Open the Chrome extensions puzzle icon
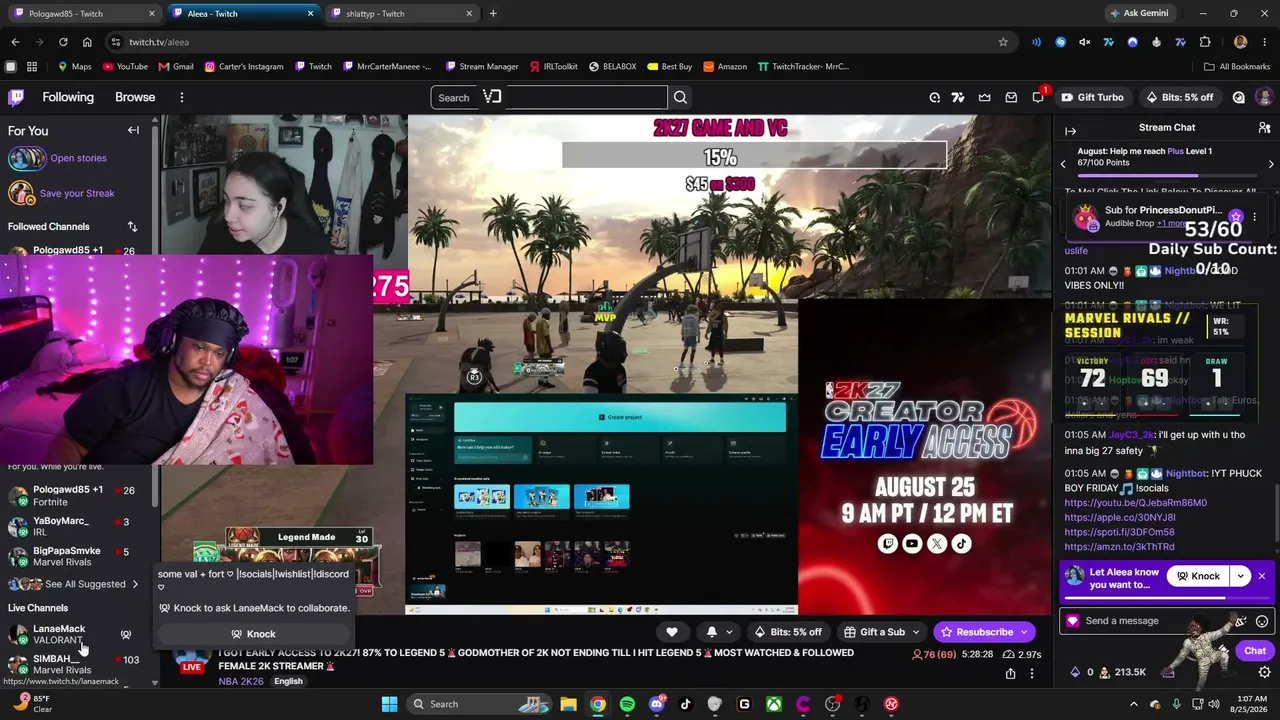Screen dimensions: 1280x720 click(x=1205, y=42)
